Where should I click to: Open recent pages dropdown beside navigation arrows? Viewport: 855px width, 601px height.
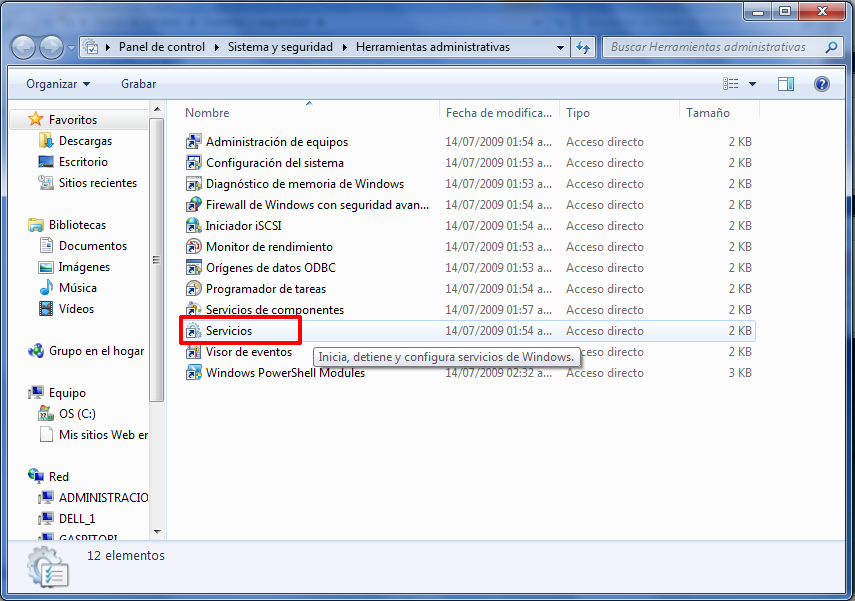(x=71, y=48)
